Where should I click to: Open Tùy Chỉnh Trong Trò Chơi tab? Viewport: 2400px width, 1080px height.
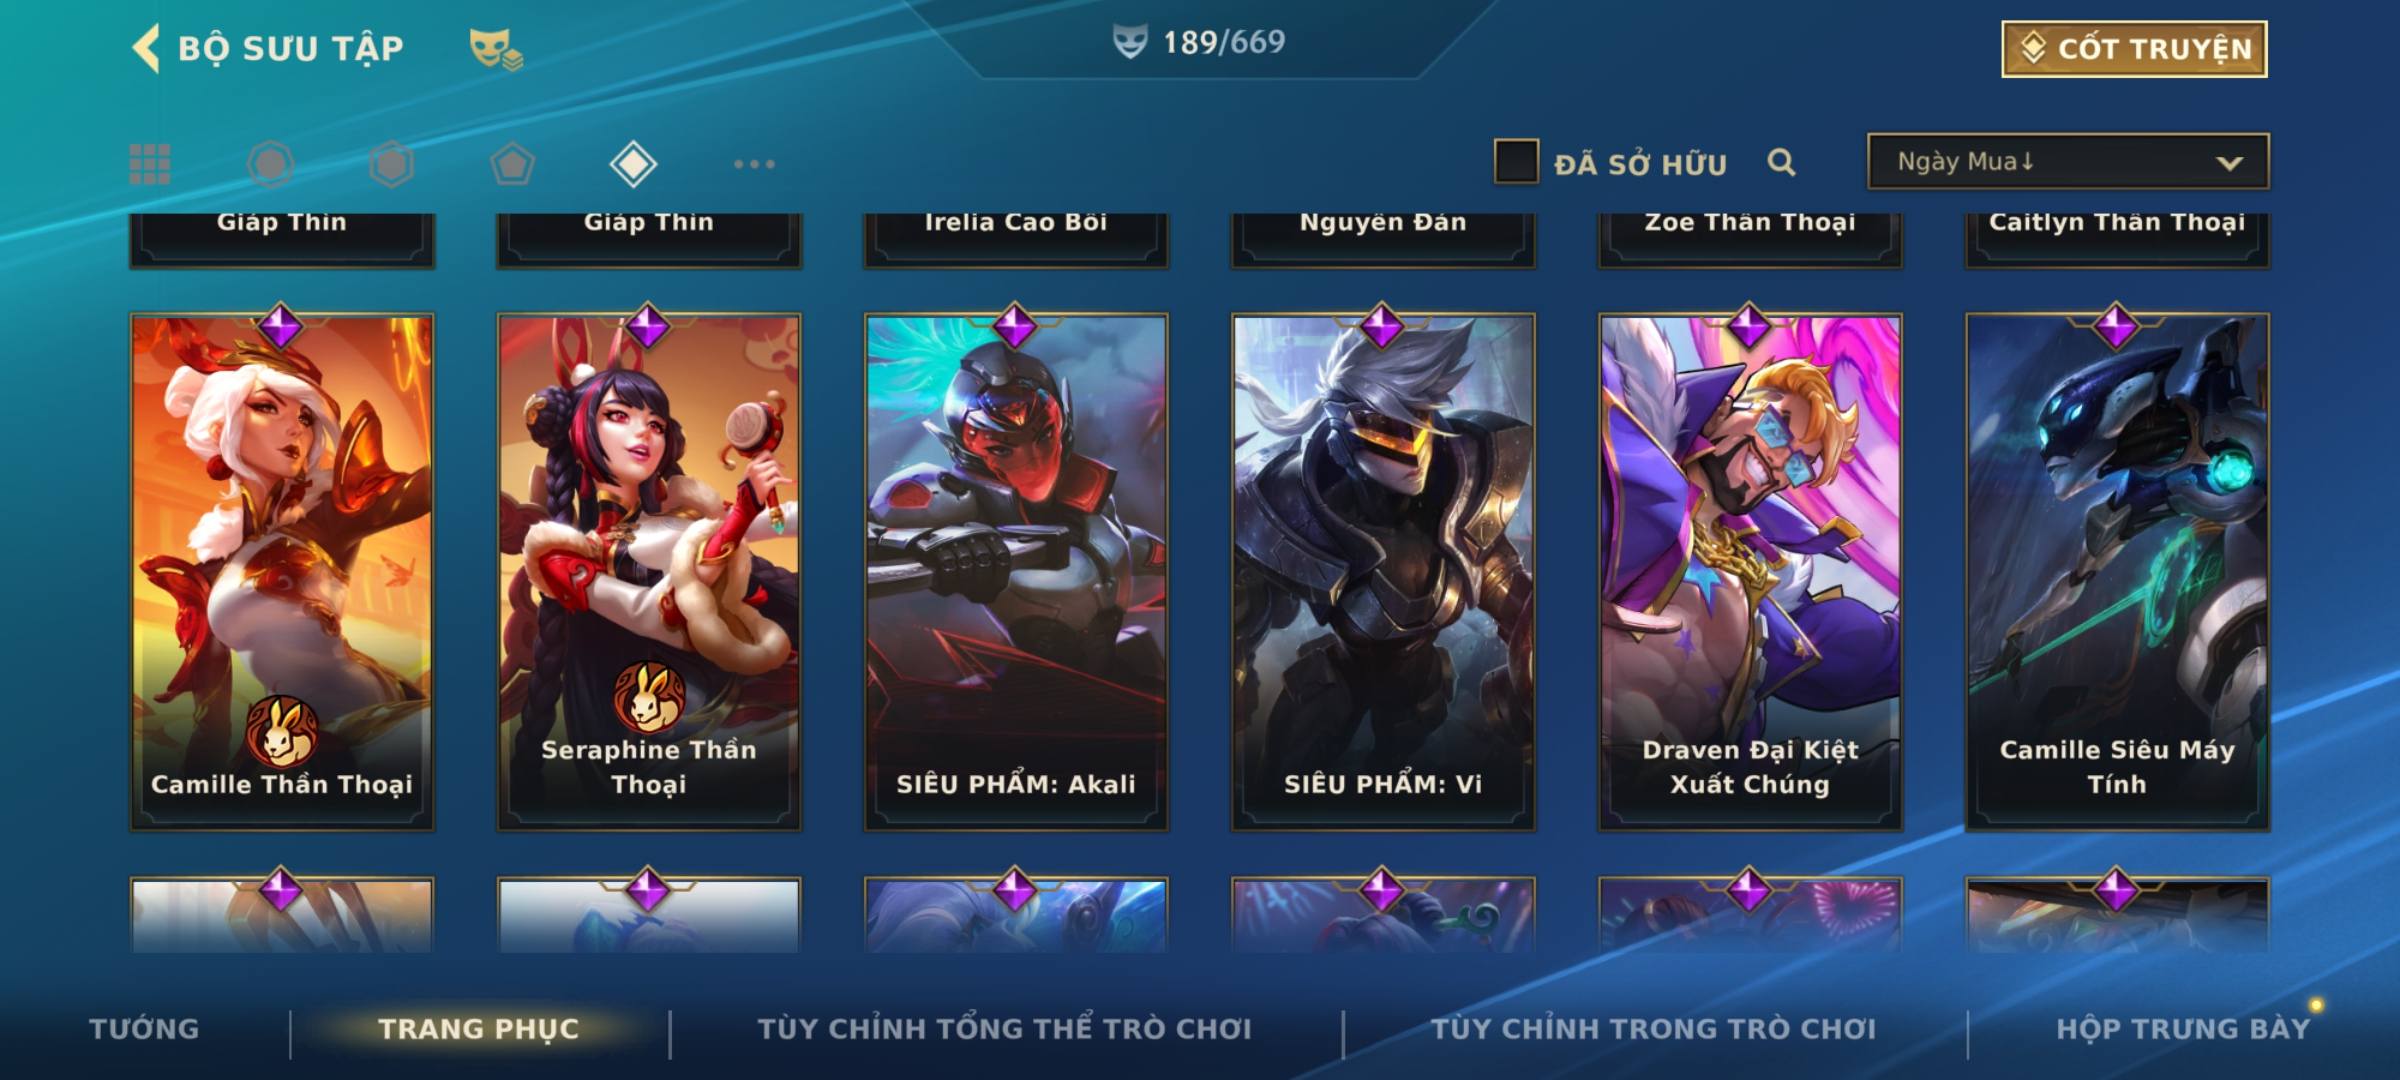pyautogui.click(x=1653, y=1029)
